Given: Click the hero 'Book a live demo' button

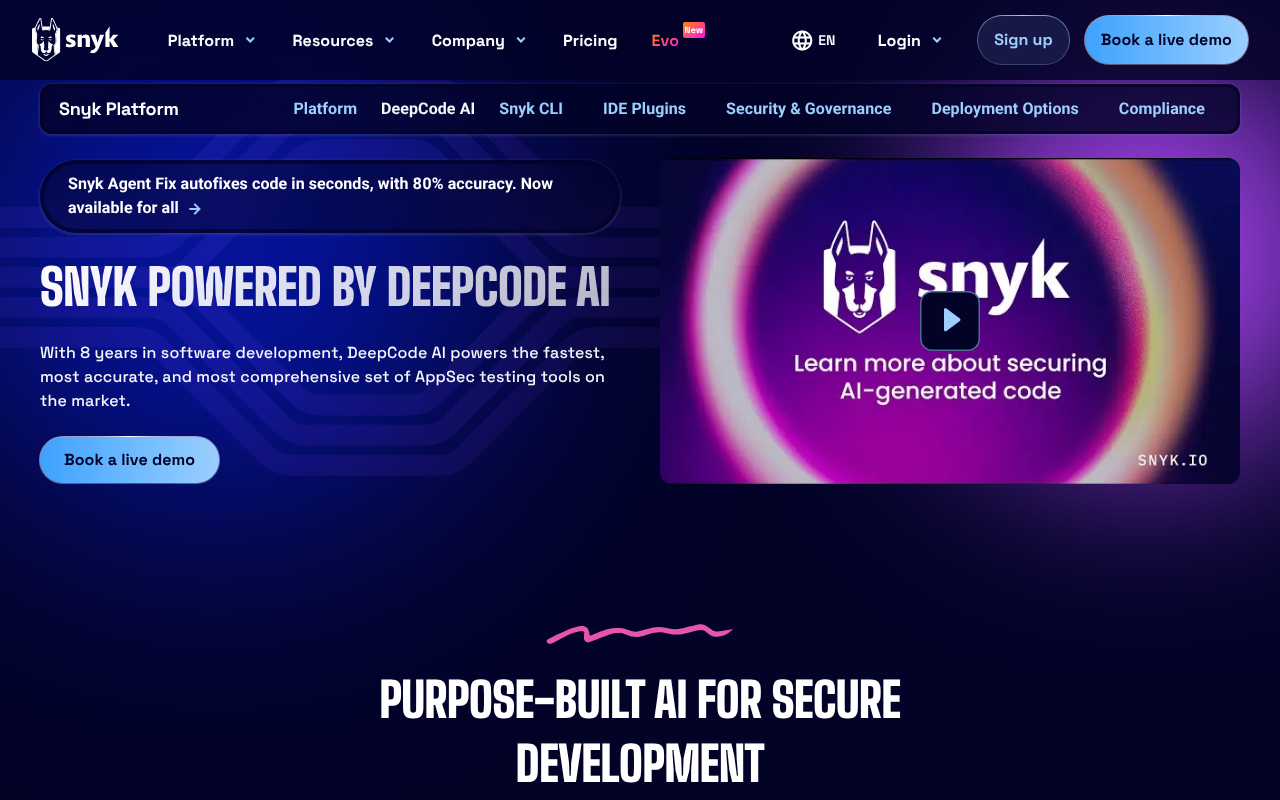Looking at the screenshot, I should [129, 460].
